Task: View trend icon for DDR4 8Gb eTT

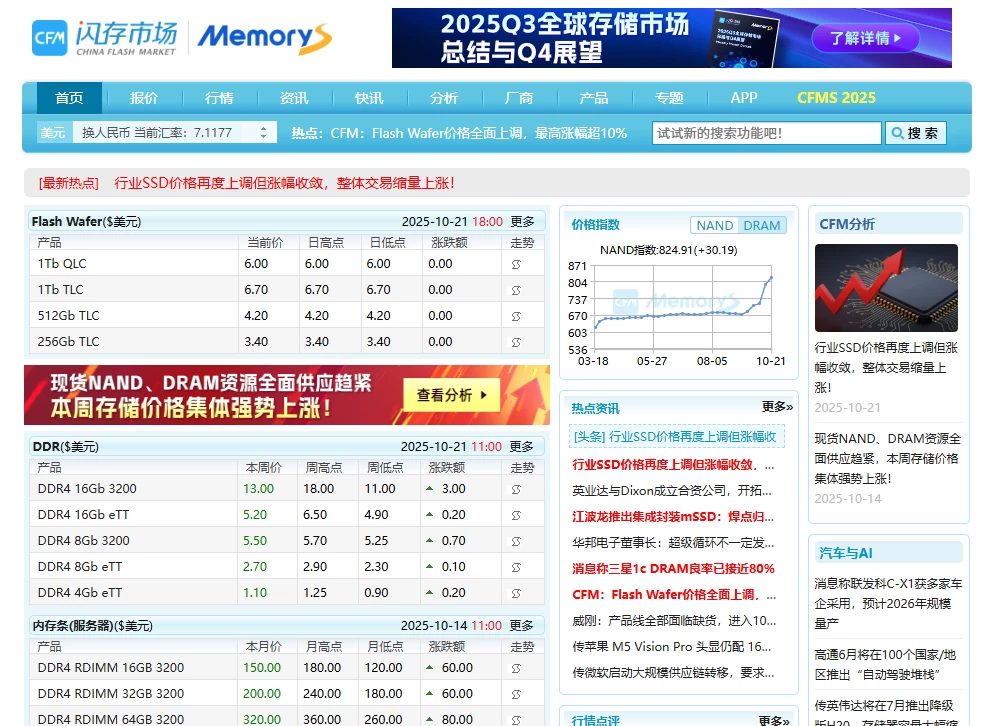Action: point(517,567)
